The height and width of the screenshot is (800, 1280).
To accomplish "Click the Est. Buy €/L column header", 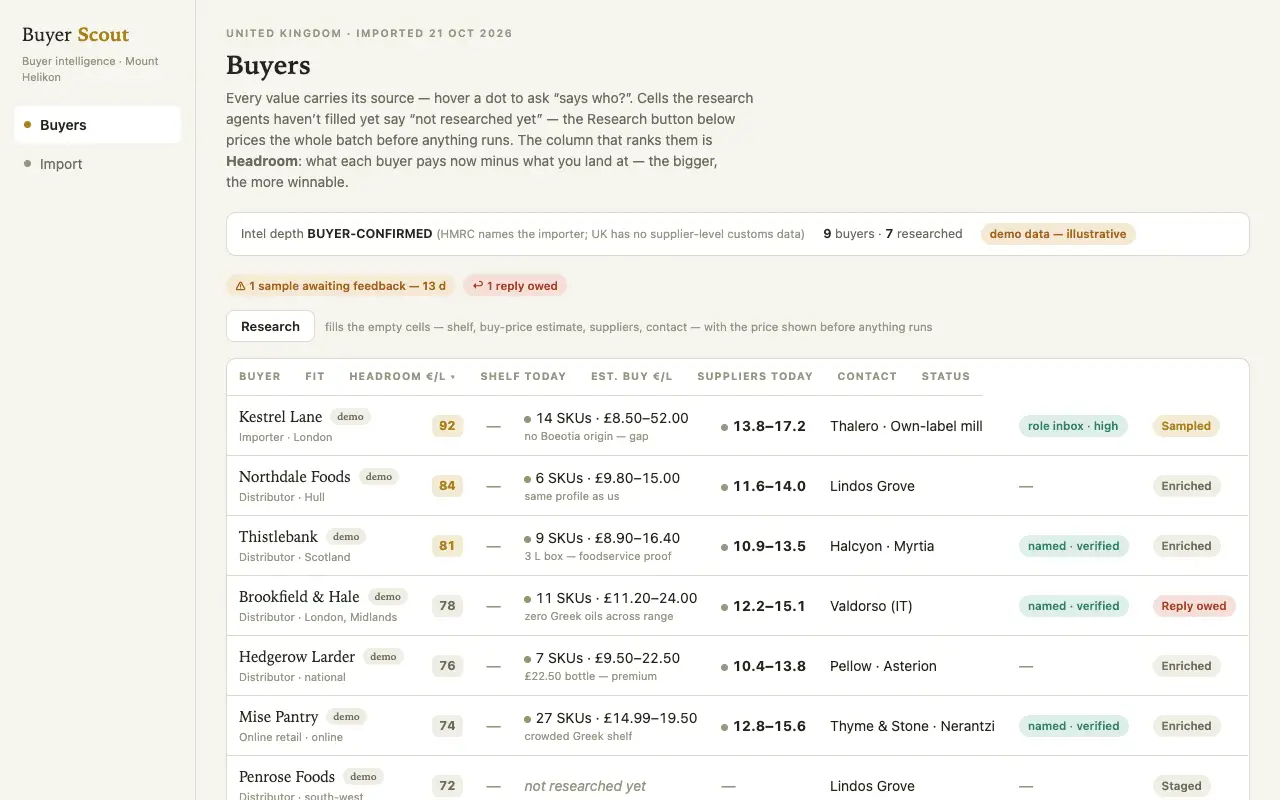I will pos(632,376).
